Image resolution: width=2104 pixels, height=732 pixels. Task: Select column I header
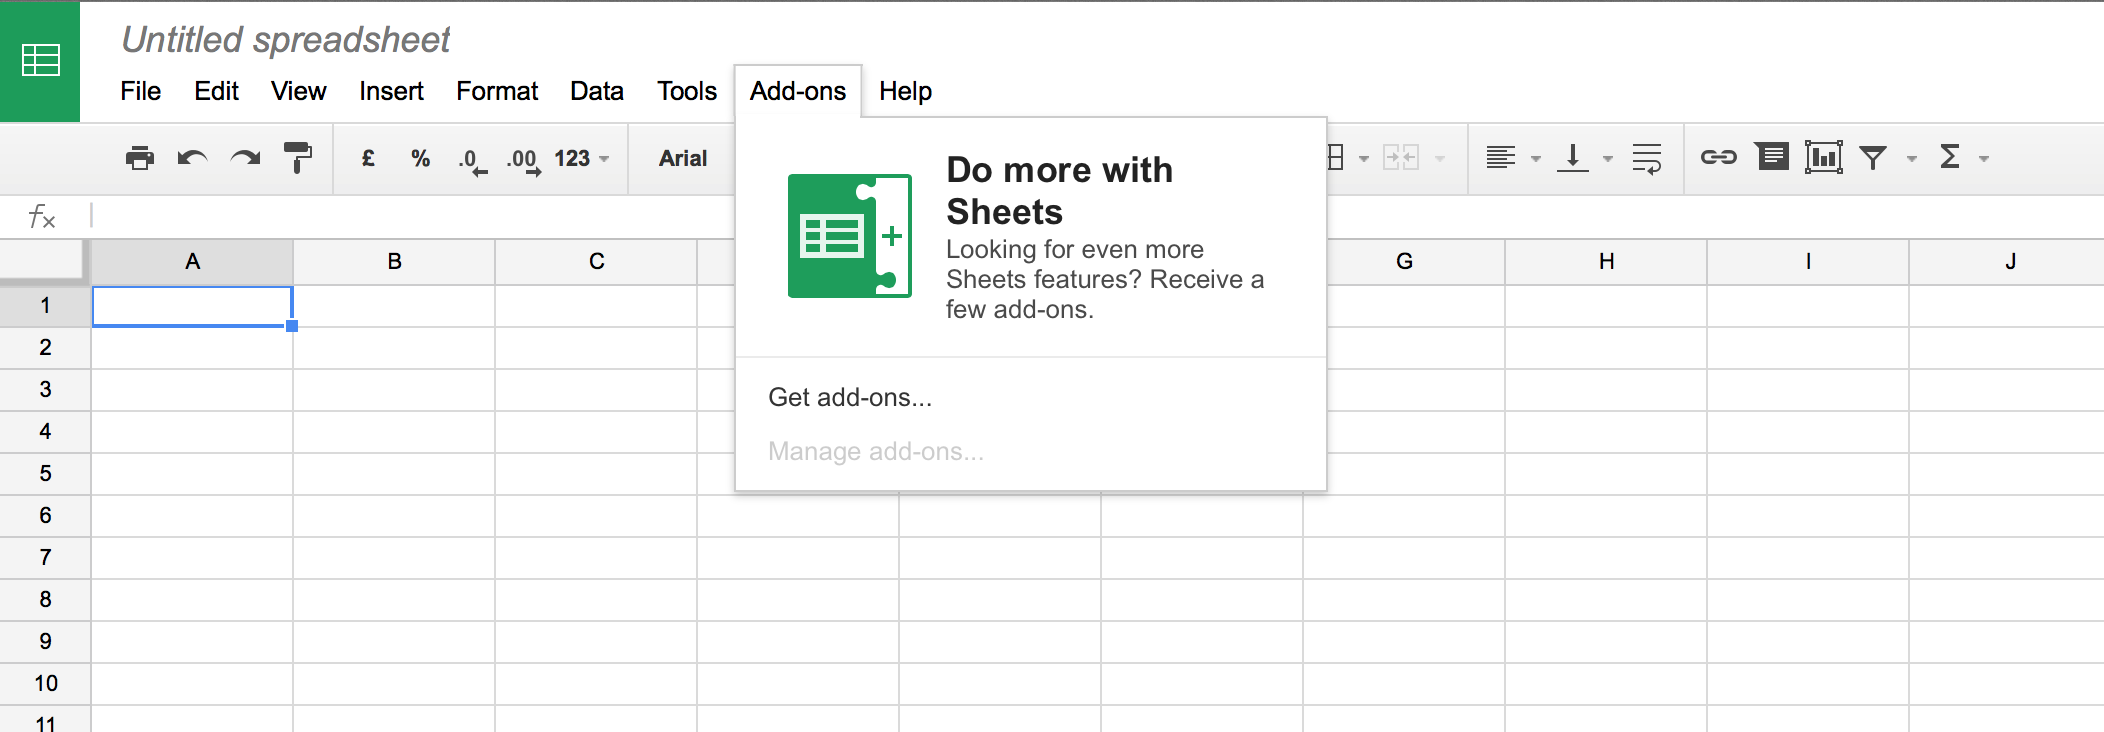click(1808, 262)
